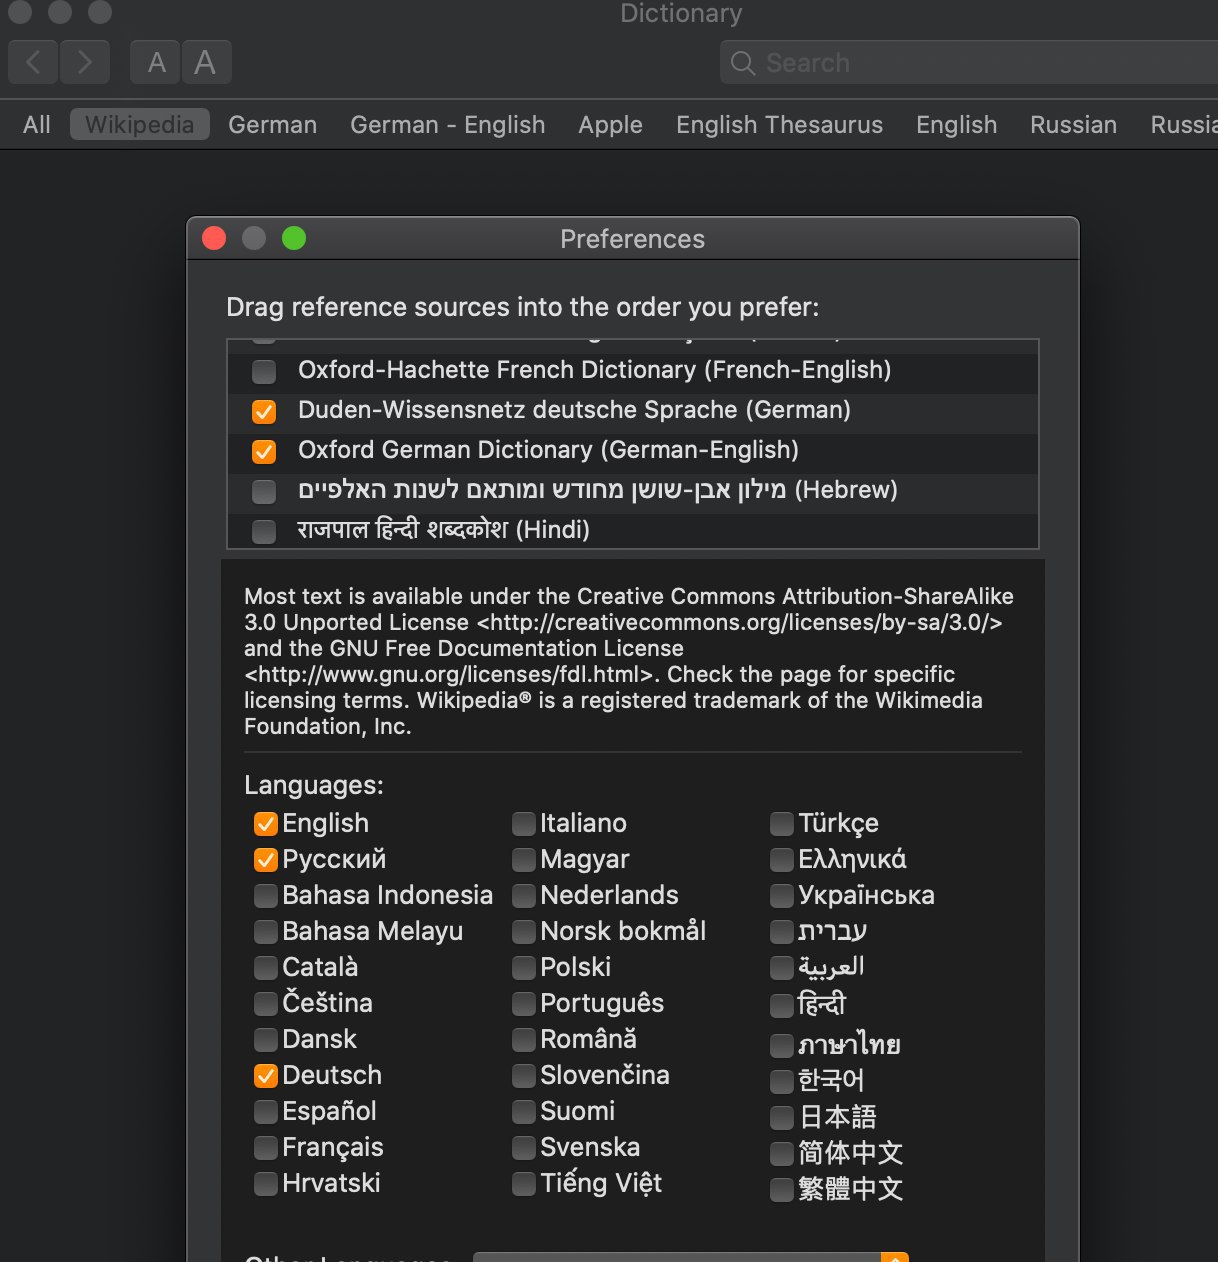The width and height of the screenshot is (1218, 1262).
Task: Check the 繁體中文 language
Action: click(782, 1190)
